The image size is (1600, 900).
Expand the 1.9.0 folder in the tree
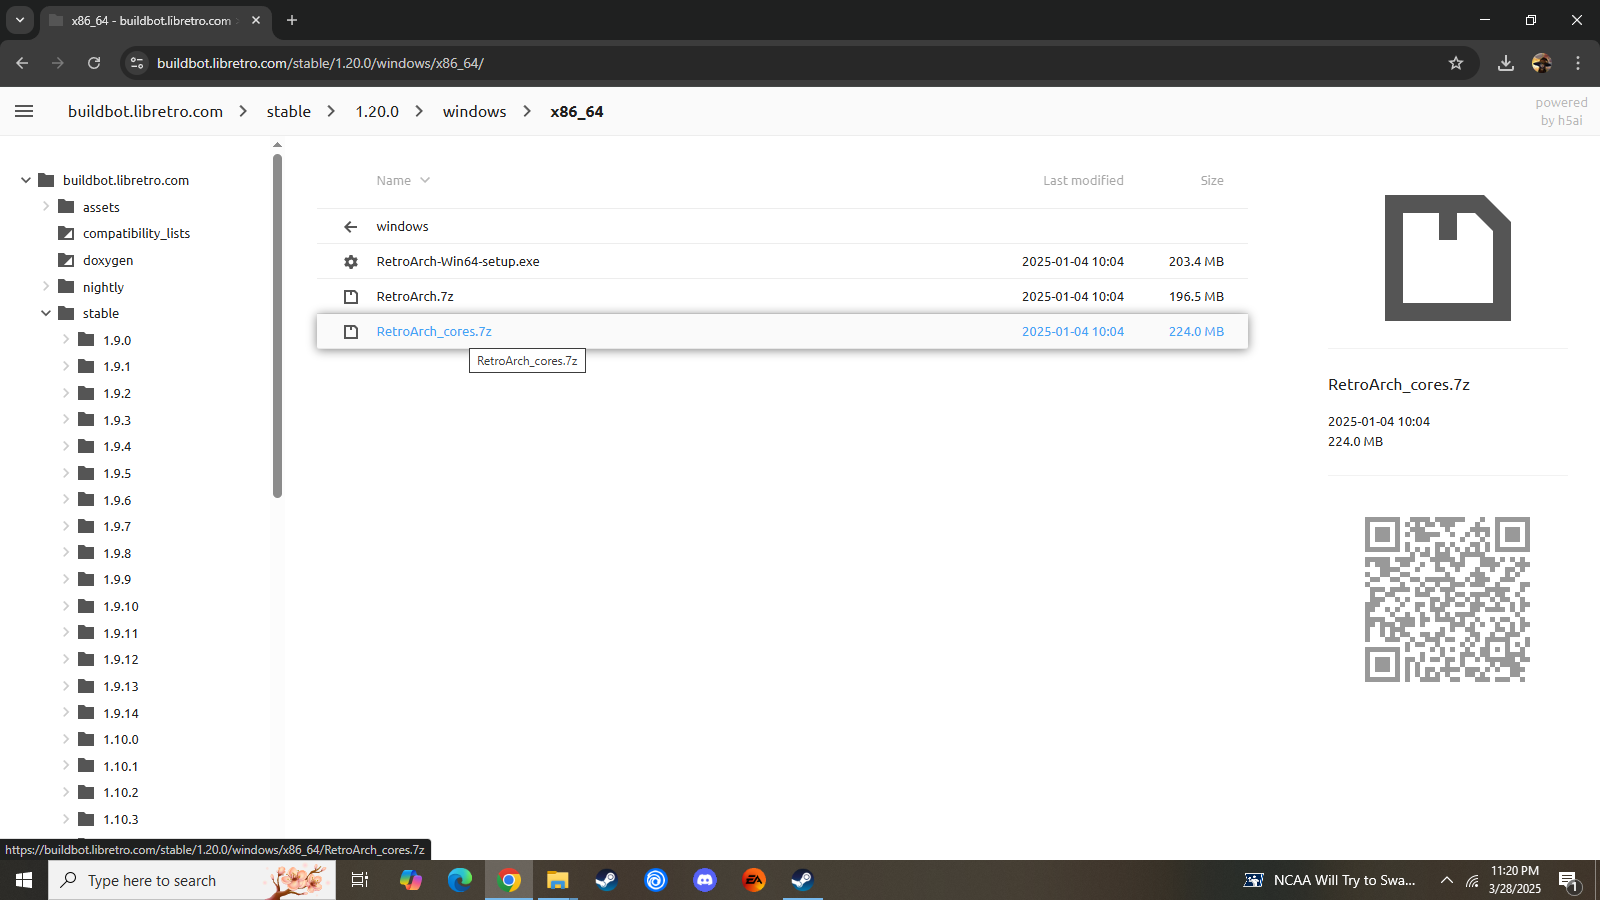coord(66,339)
